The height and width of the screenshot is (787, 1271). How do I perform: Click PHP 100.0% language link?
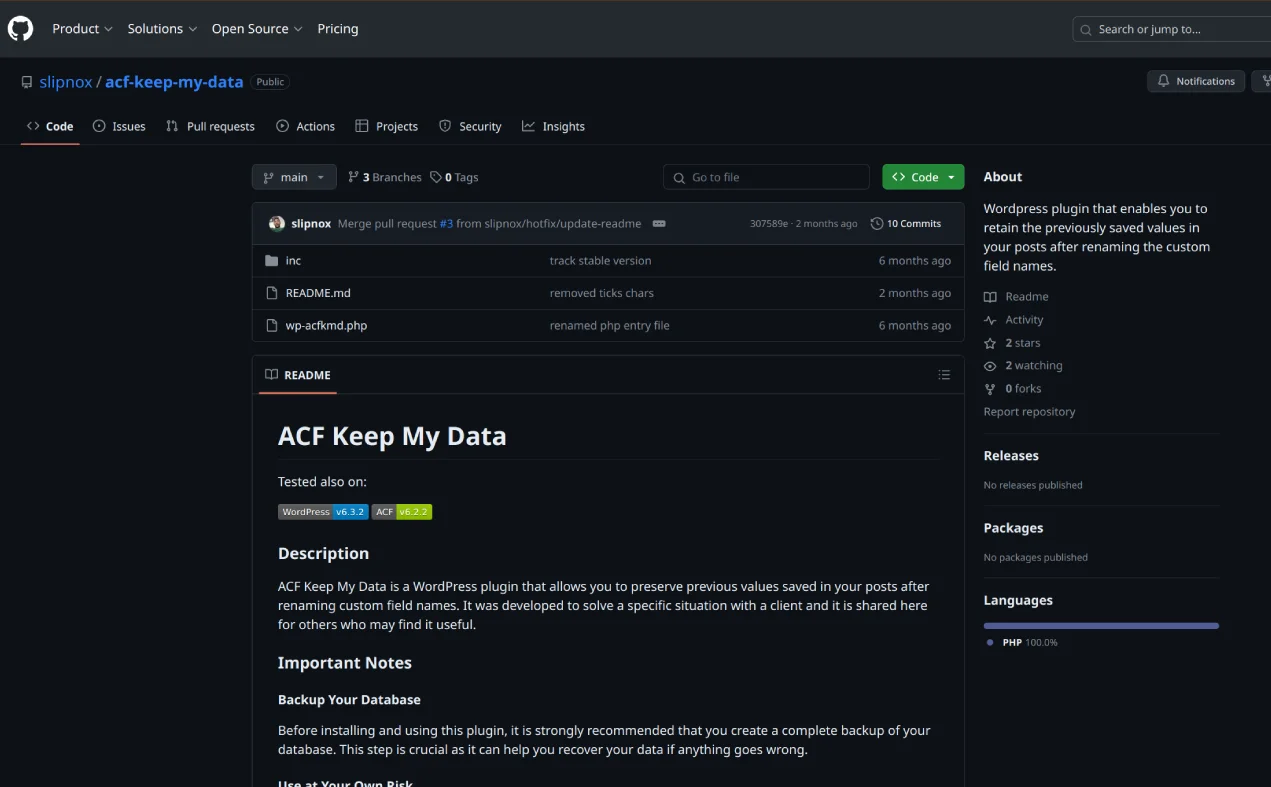(1022, 642)
